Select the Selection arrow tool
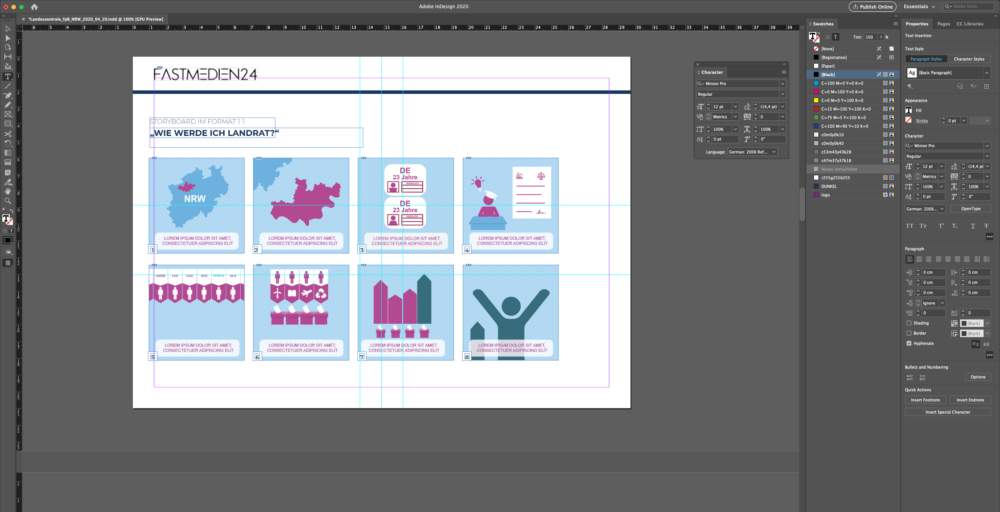The height and width of the screenshot is (512, 1000). 8,28
